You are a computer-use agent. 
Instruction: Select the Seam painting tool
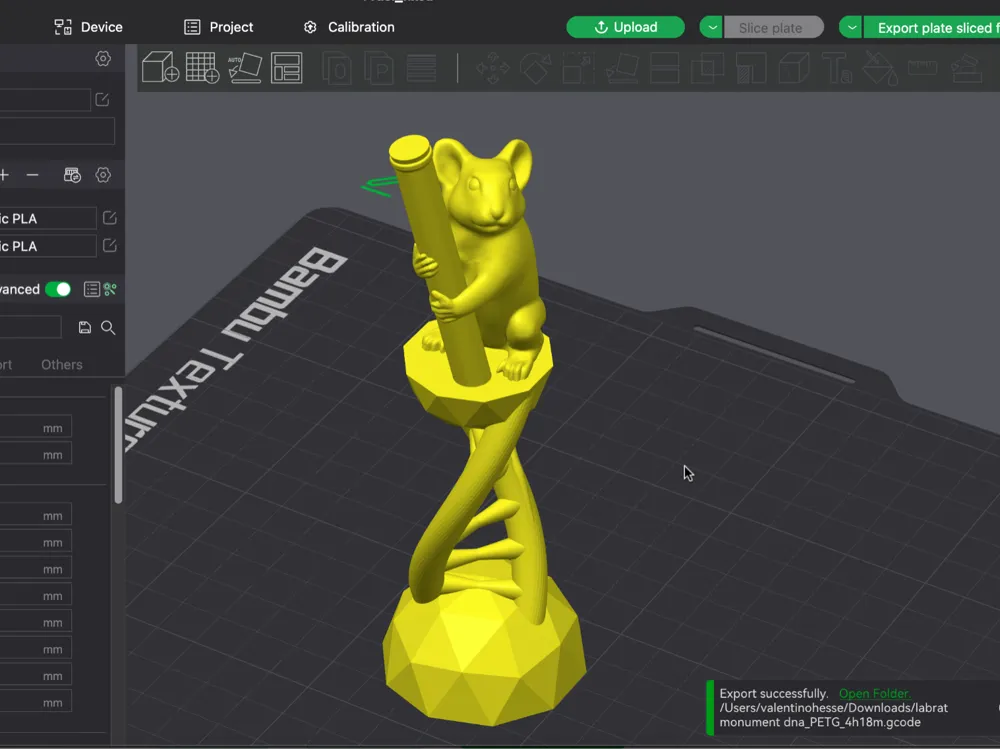pos(794,68)
